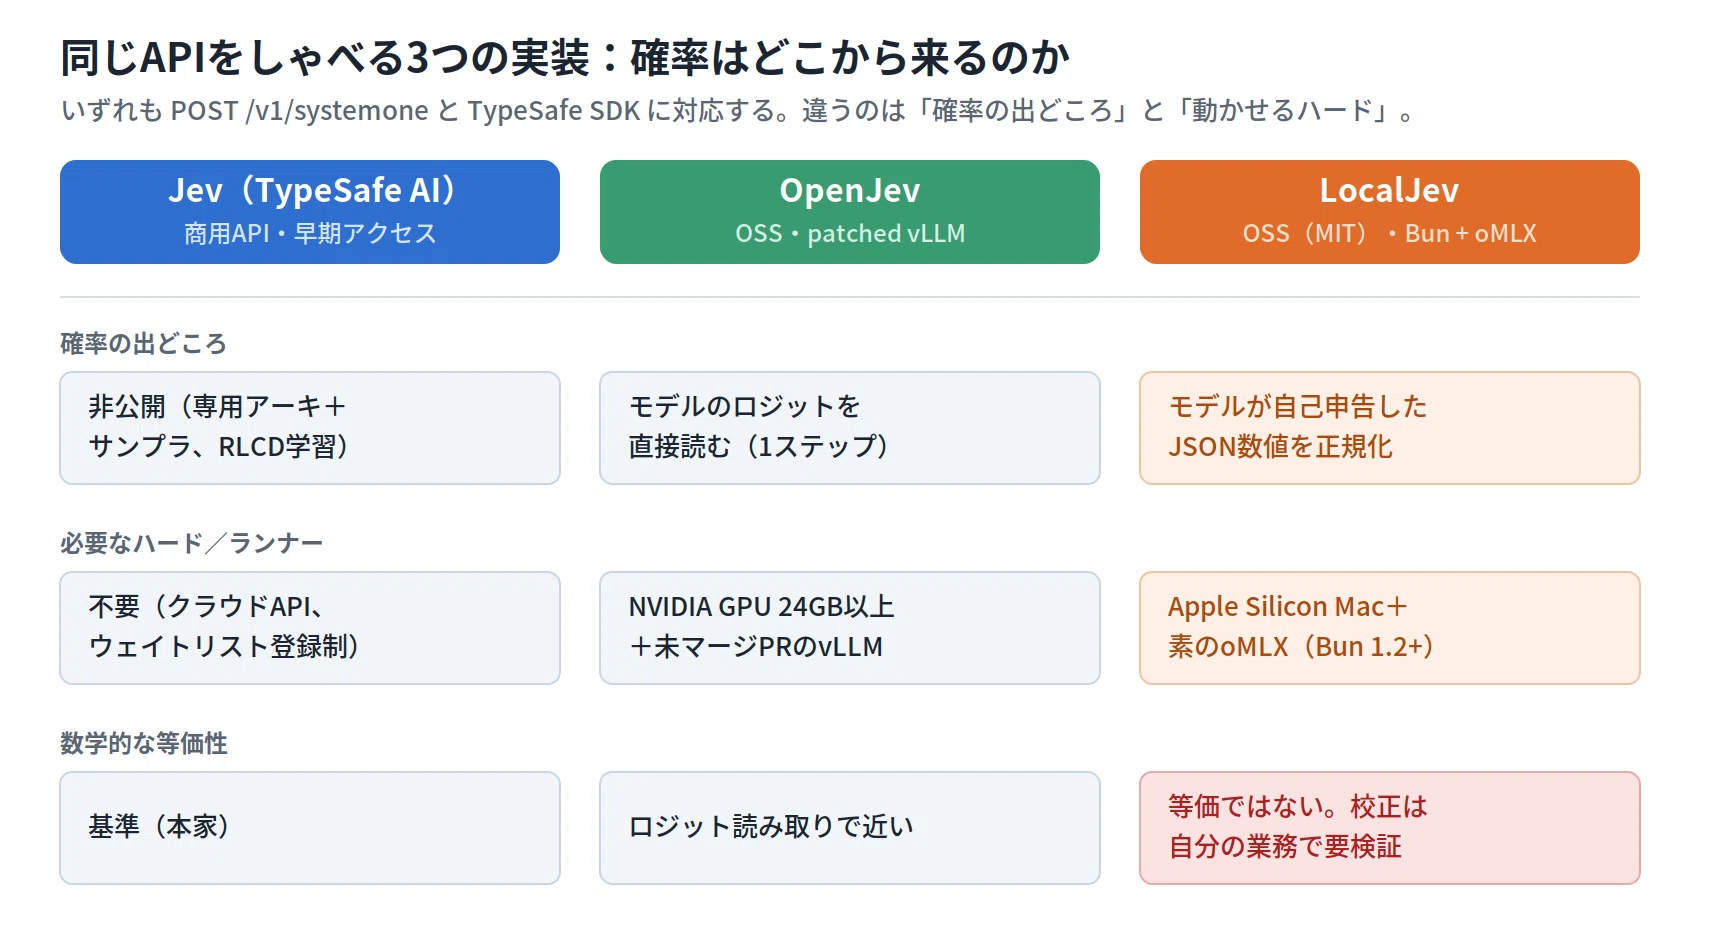
Task: Select the card Apple Silicon Mac＋素のoMLX
Action: point(1390,628)
